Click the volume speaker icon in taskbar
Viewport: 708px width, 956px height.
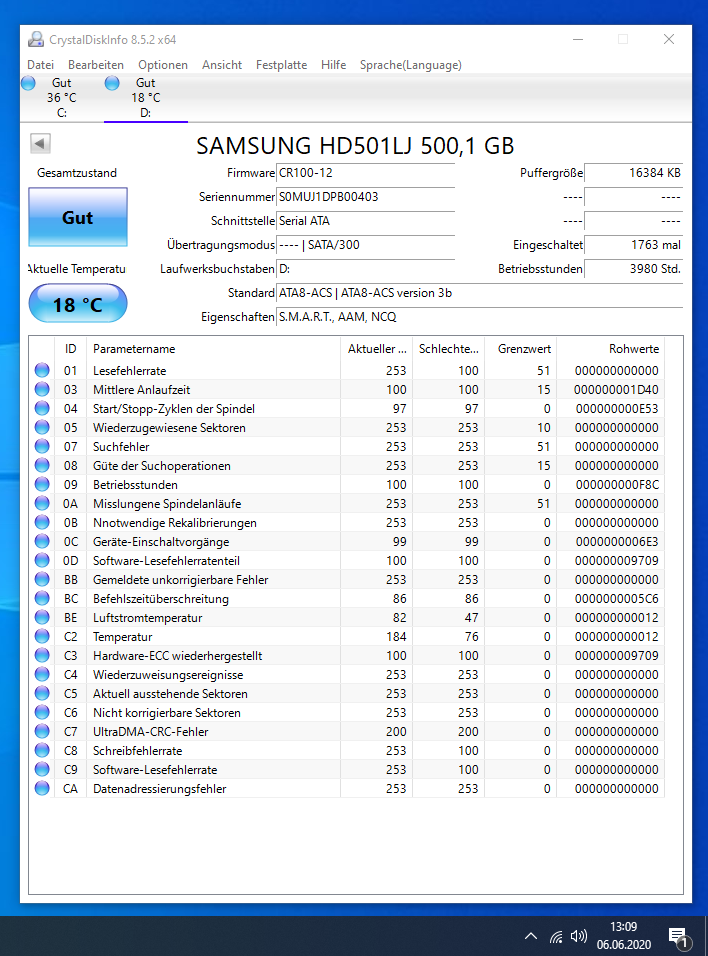click(578, 936)
